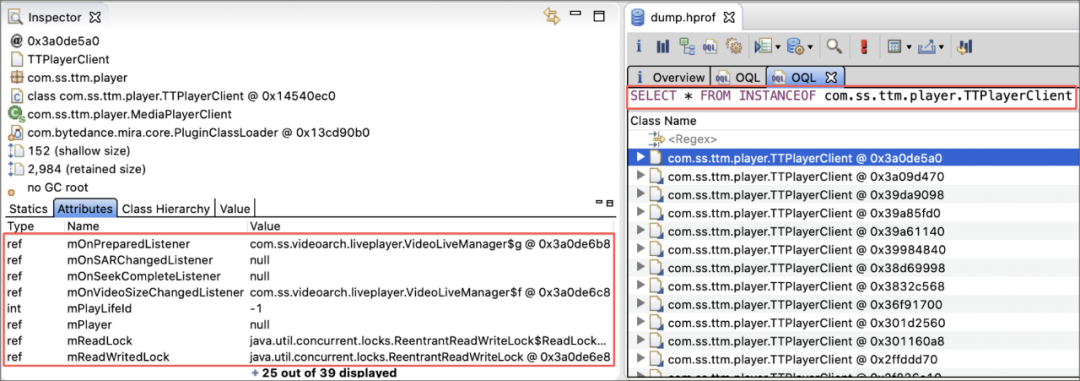Select the Attributes tab

point(85,208)
